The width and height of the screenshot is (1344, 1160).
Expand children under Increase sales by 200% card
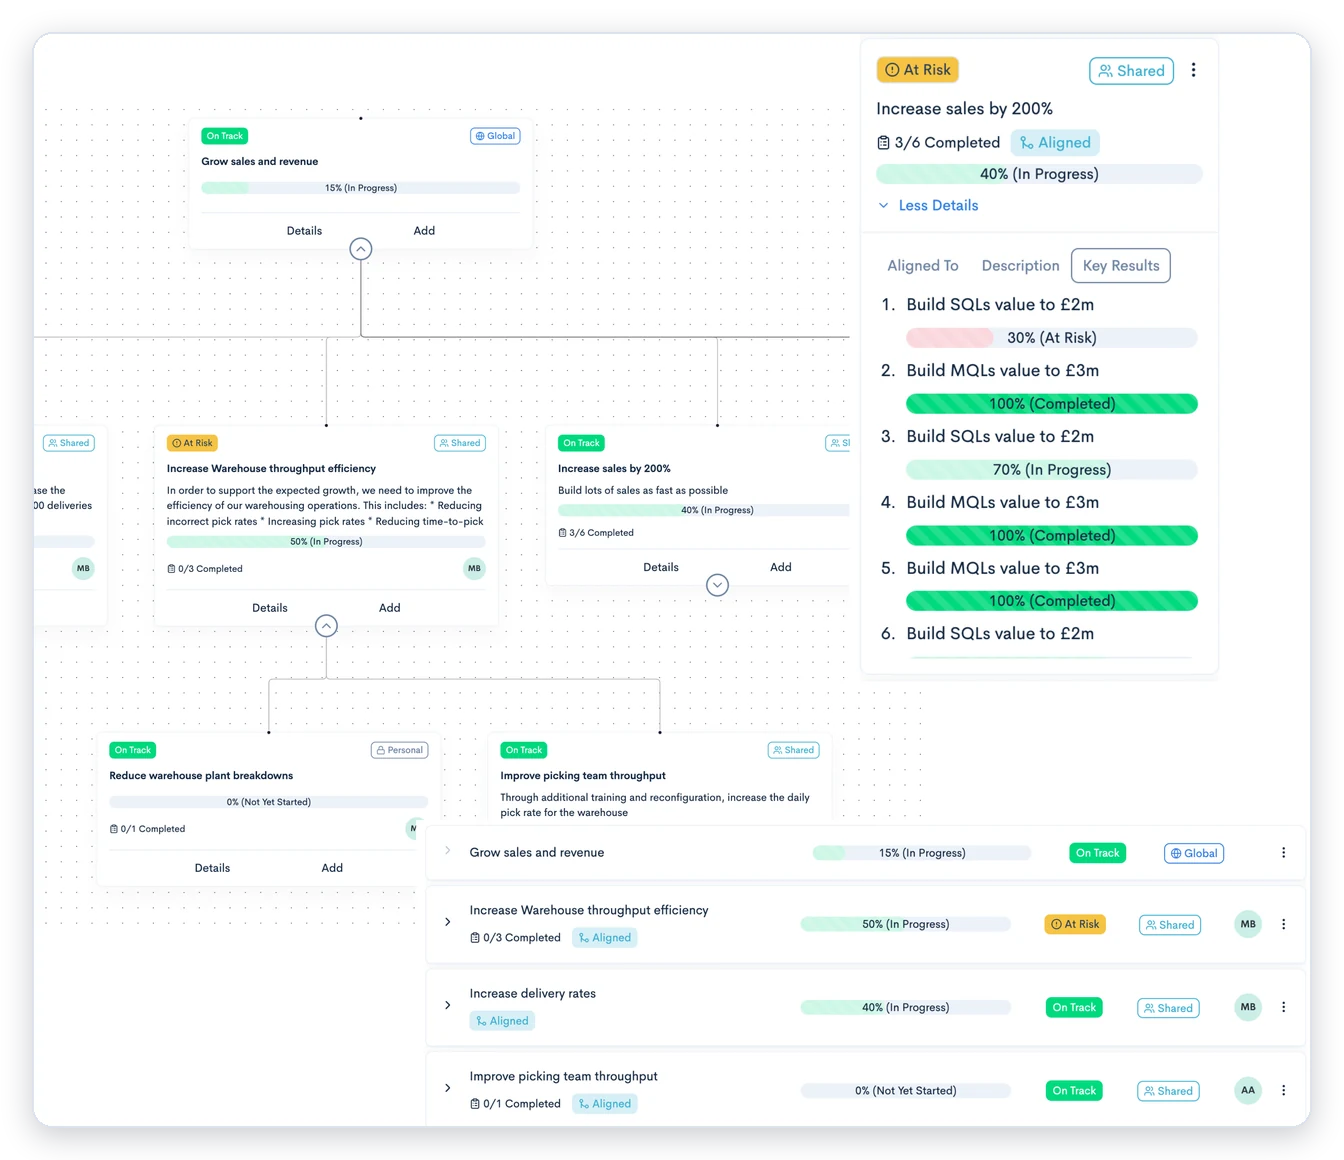[717, 585]
